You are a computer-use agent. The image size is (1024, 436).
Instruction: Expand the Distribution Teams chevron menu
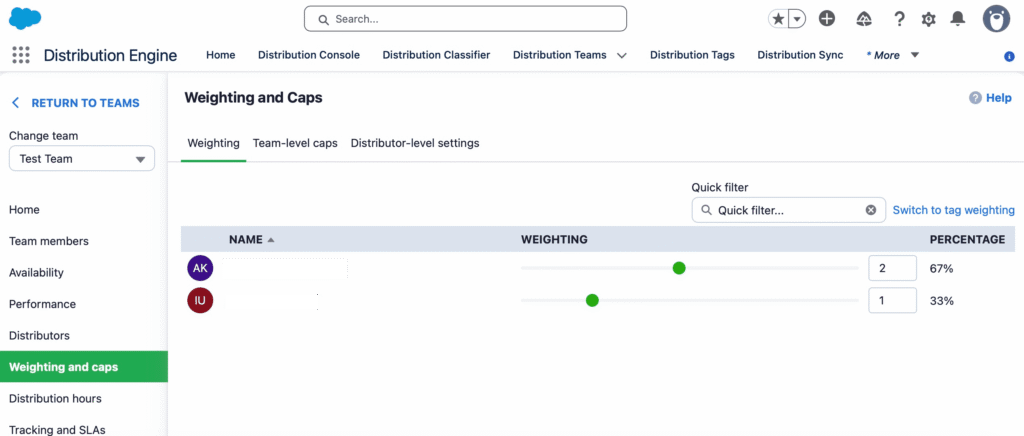click(x=621, y=55)
